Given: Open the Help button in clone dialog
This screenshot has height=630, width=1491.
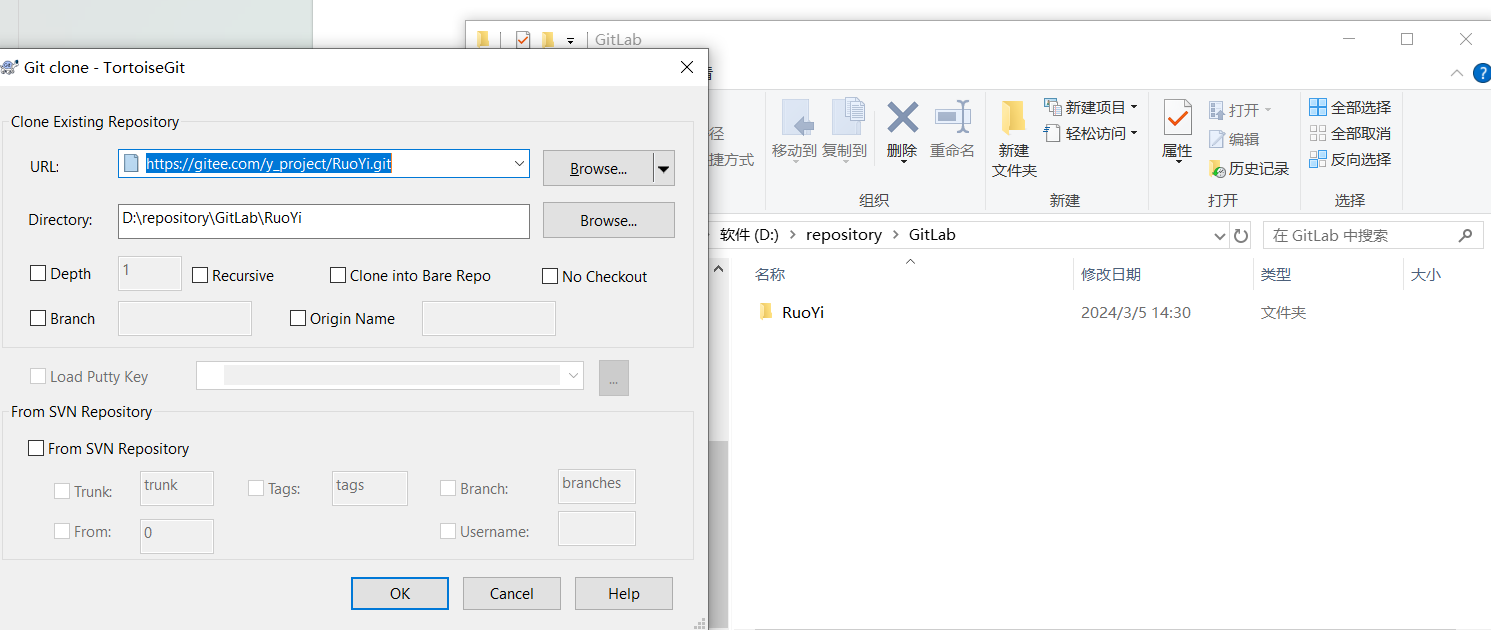Looking at the screenshot, I should (x=624, y=593).
